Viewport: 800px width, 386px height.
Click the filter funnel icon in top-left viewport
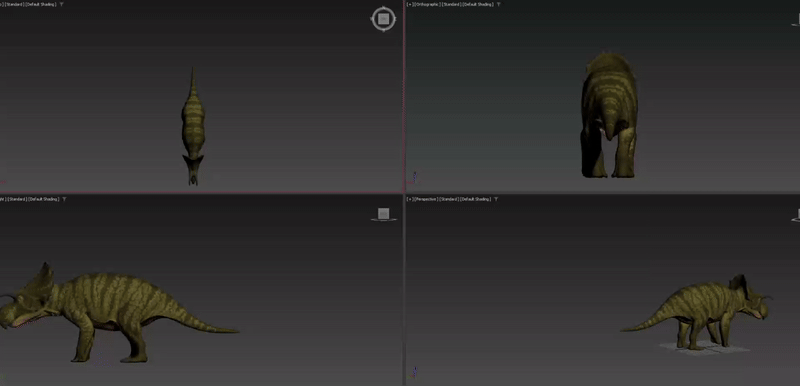tap(62, 4)
